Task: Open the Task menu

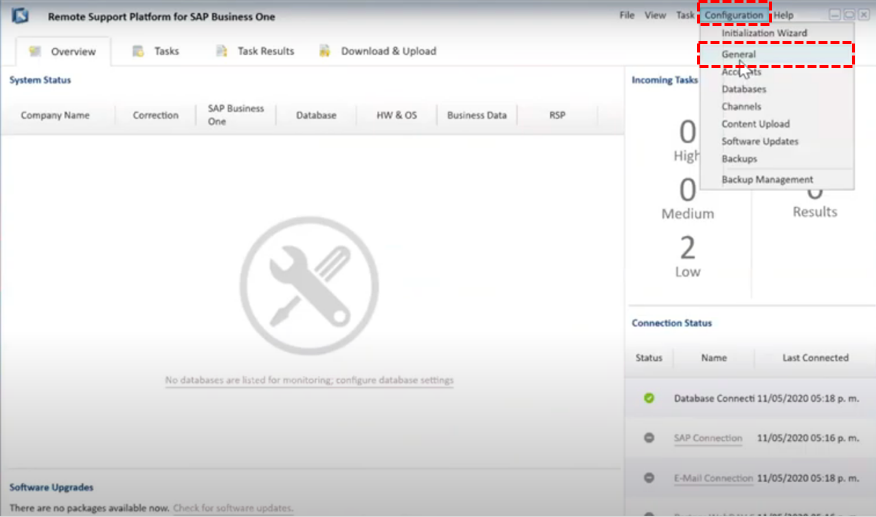Action: pos(685,15)
